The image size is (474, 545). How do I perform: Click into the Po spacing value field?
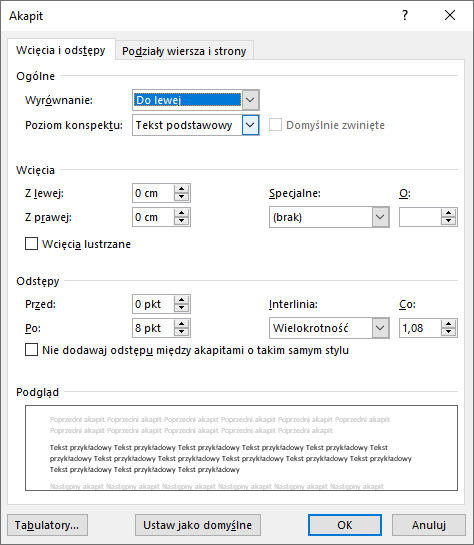153,328
